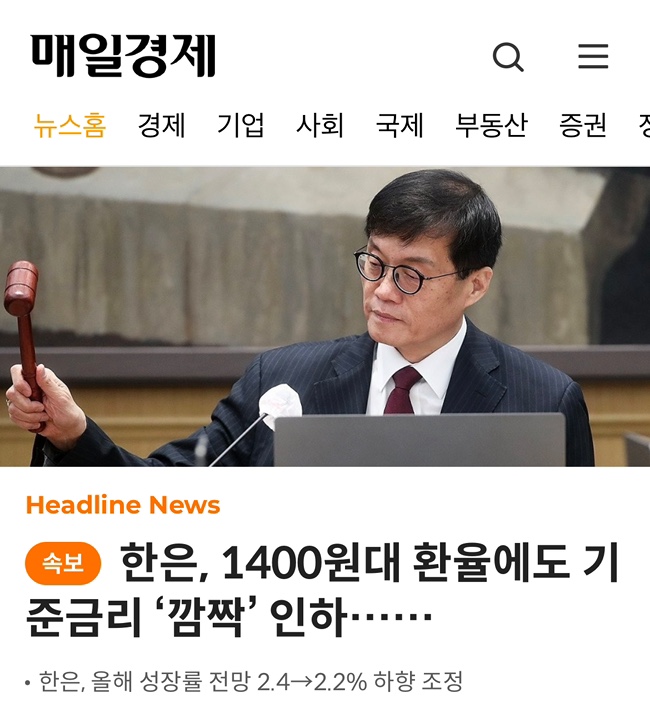Screen dimensions: 650x728
Task: Click the 기준금리 '깜짝' 인하 headline line
Action: pyautogui.click(x=186, y=618)
